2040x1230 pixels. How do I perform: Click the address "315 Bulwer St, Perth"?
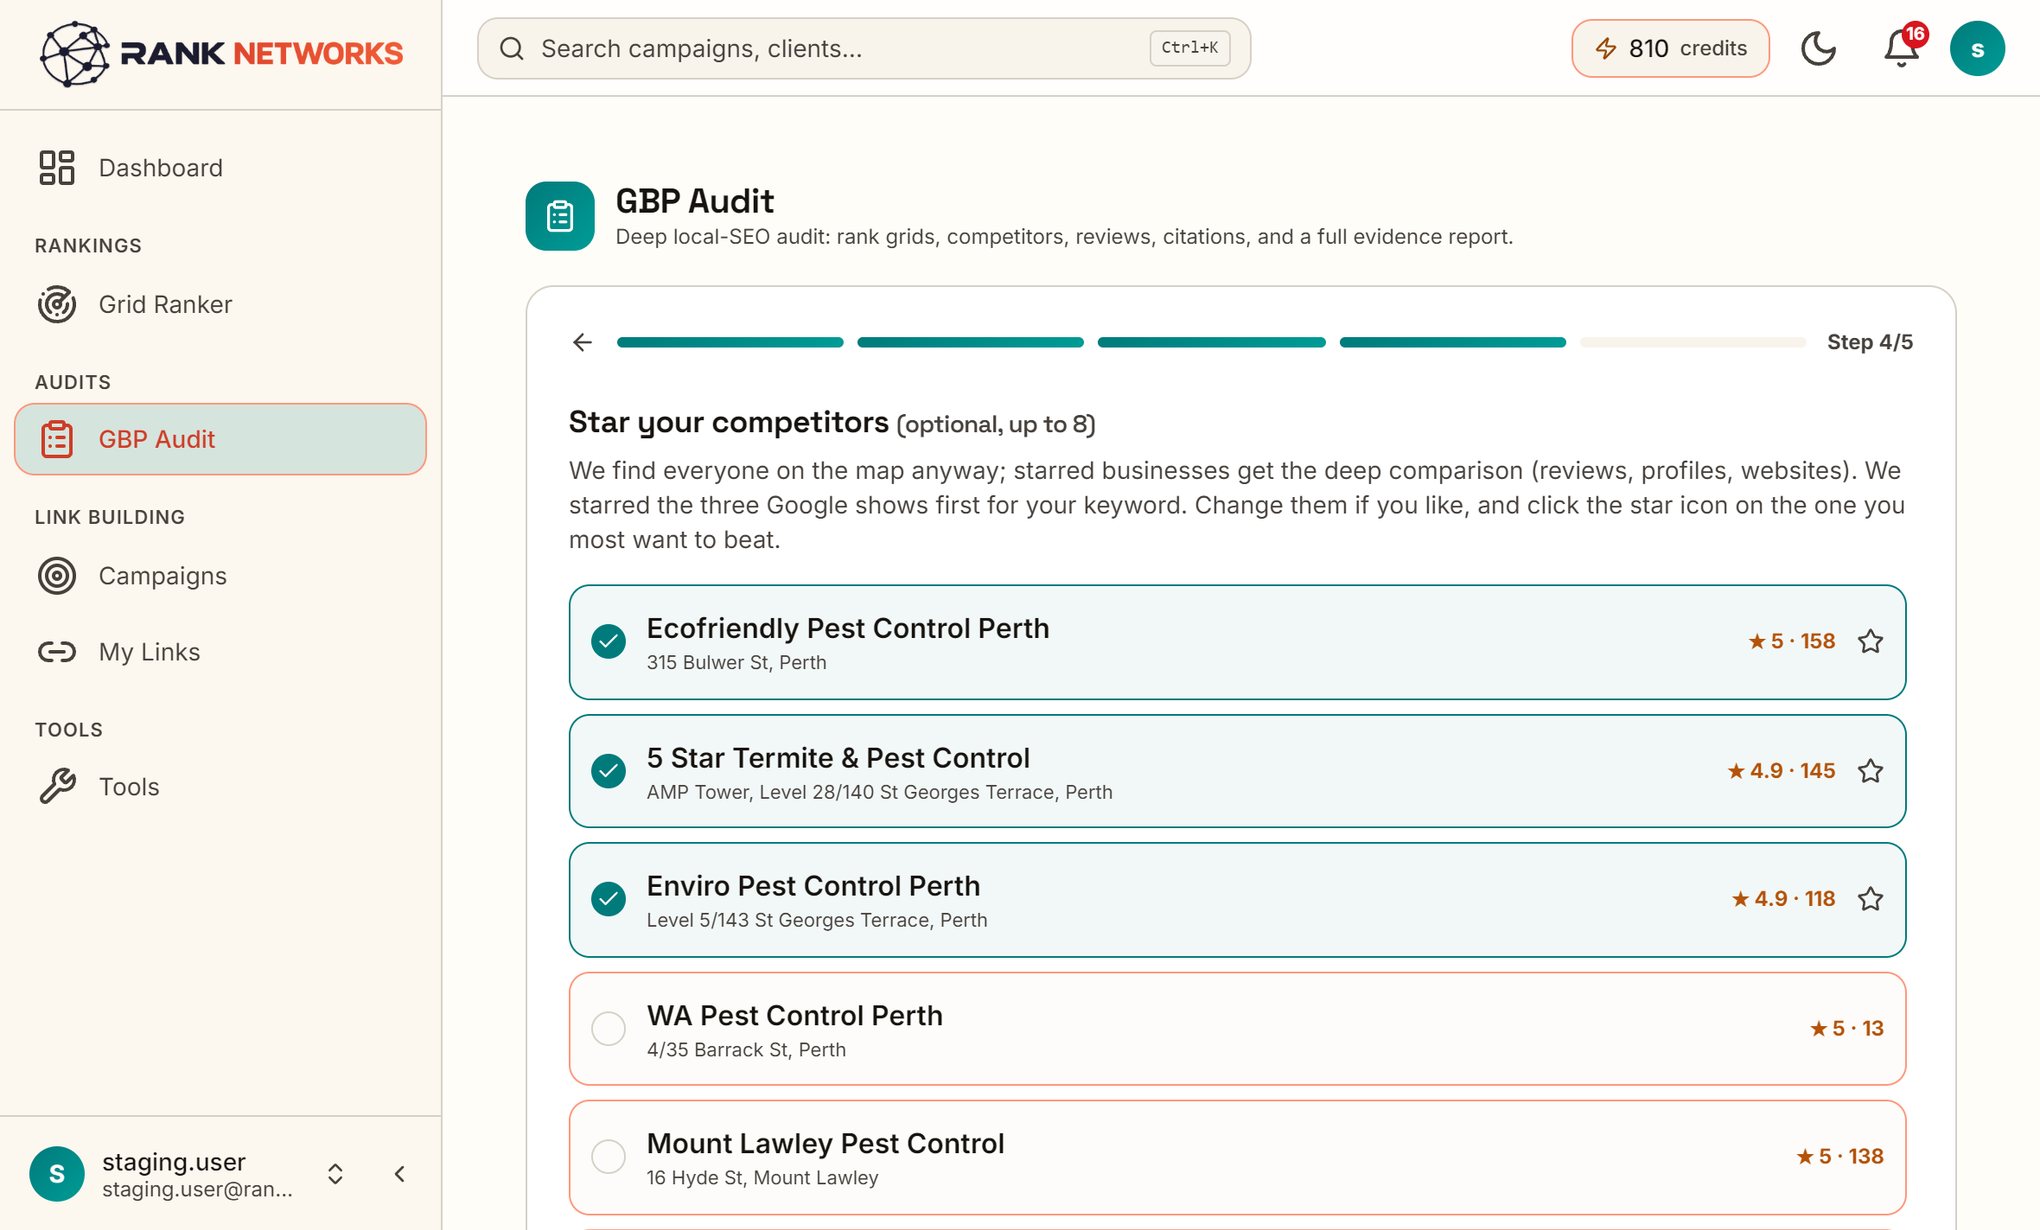(x=737, y=662)
